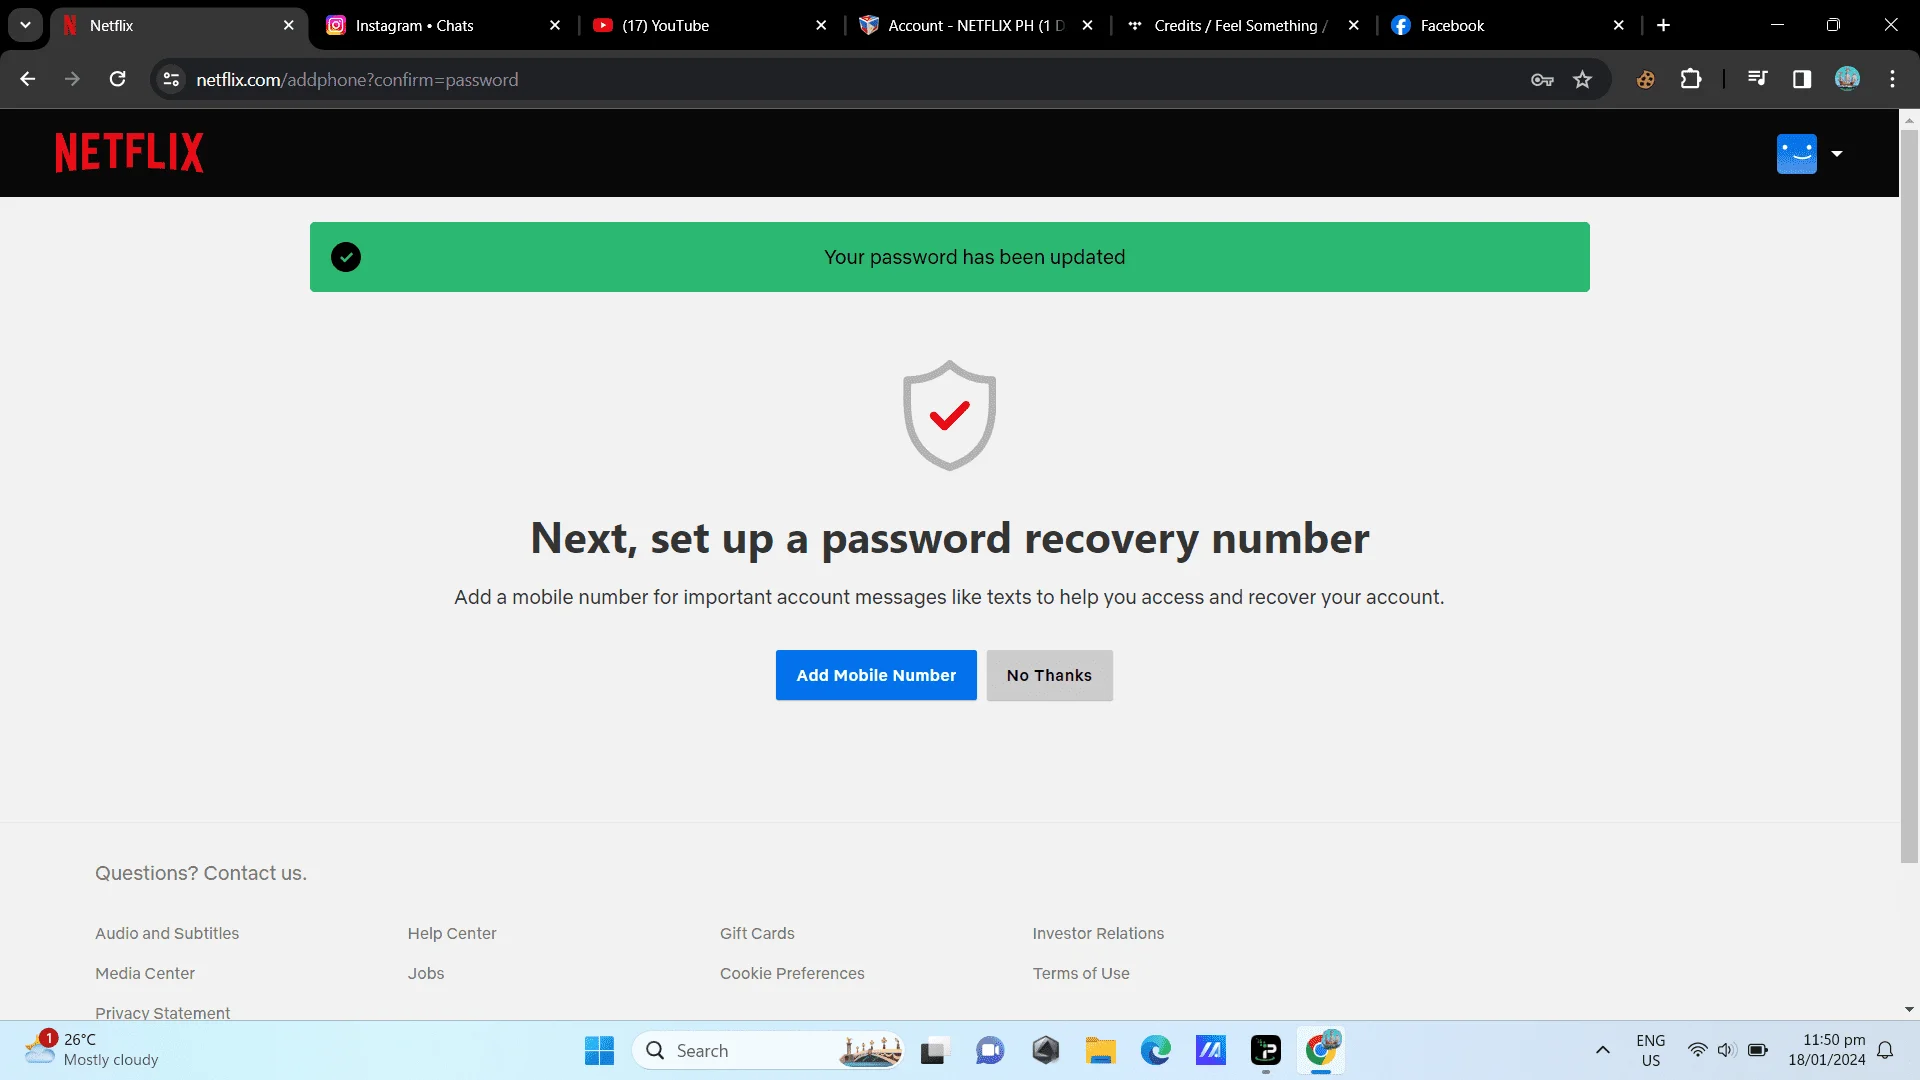Open the Chrome three-dot menu

(1892, 79)
